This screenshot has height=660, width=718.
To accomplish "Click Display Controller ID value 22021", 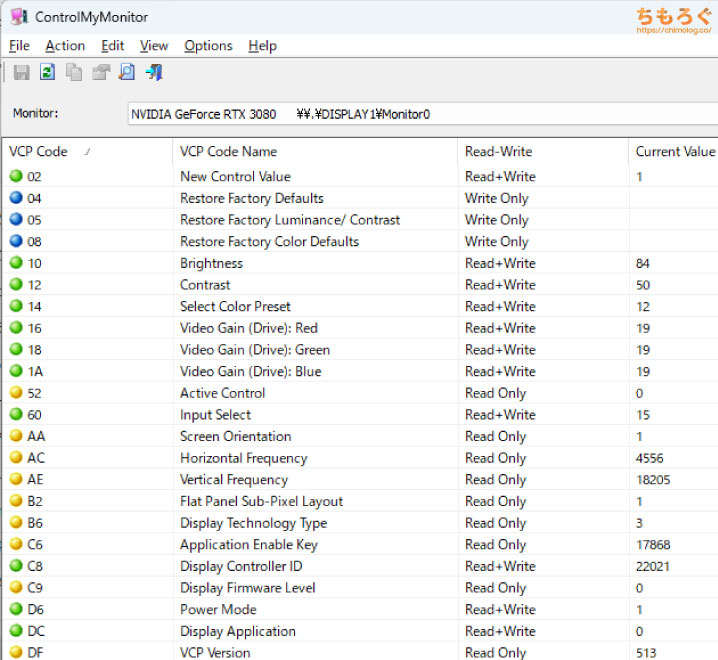I will pyautogui.click(x=653, y=567).
